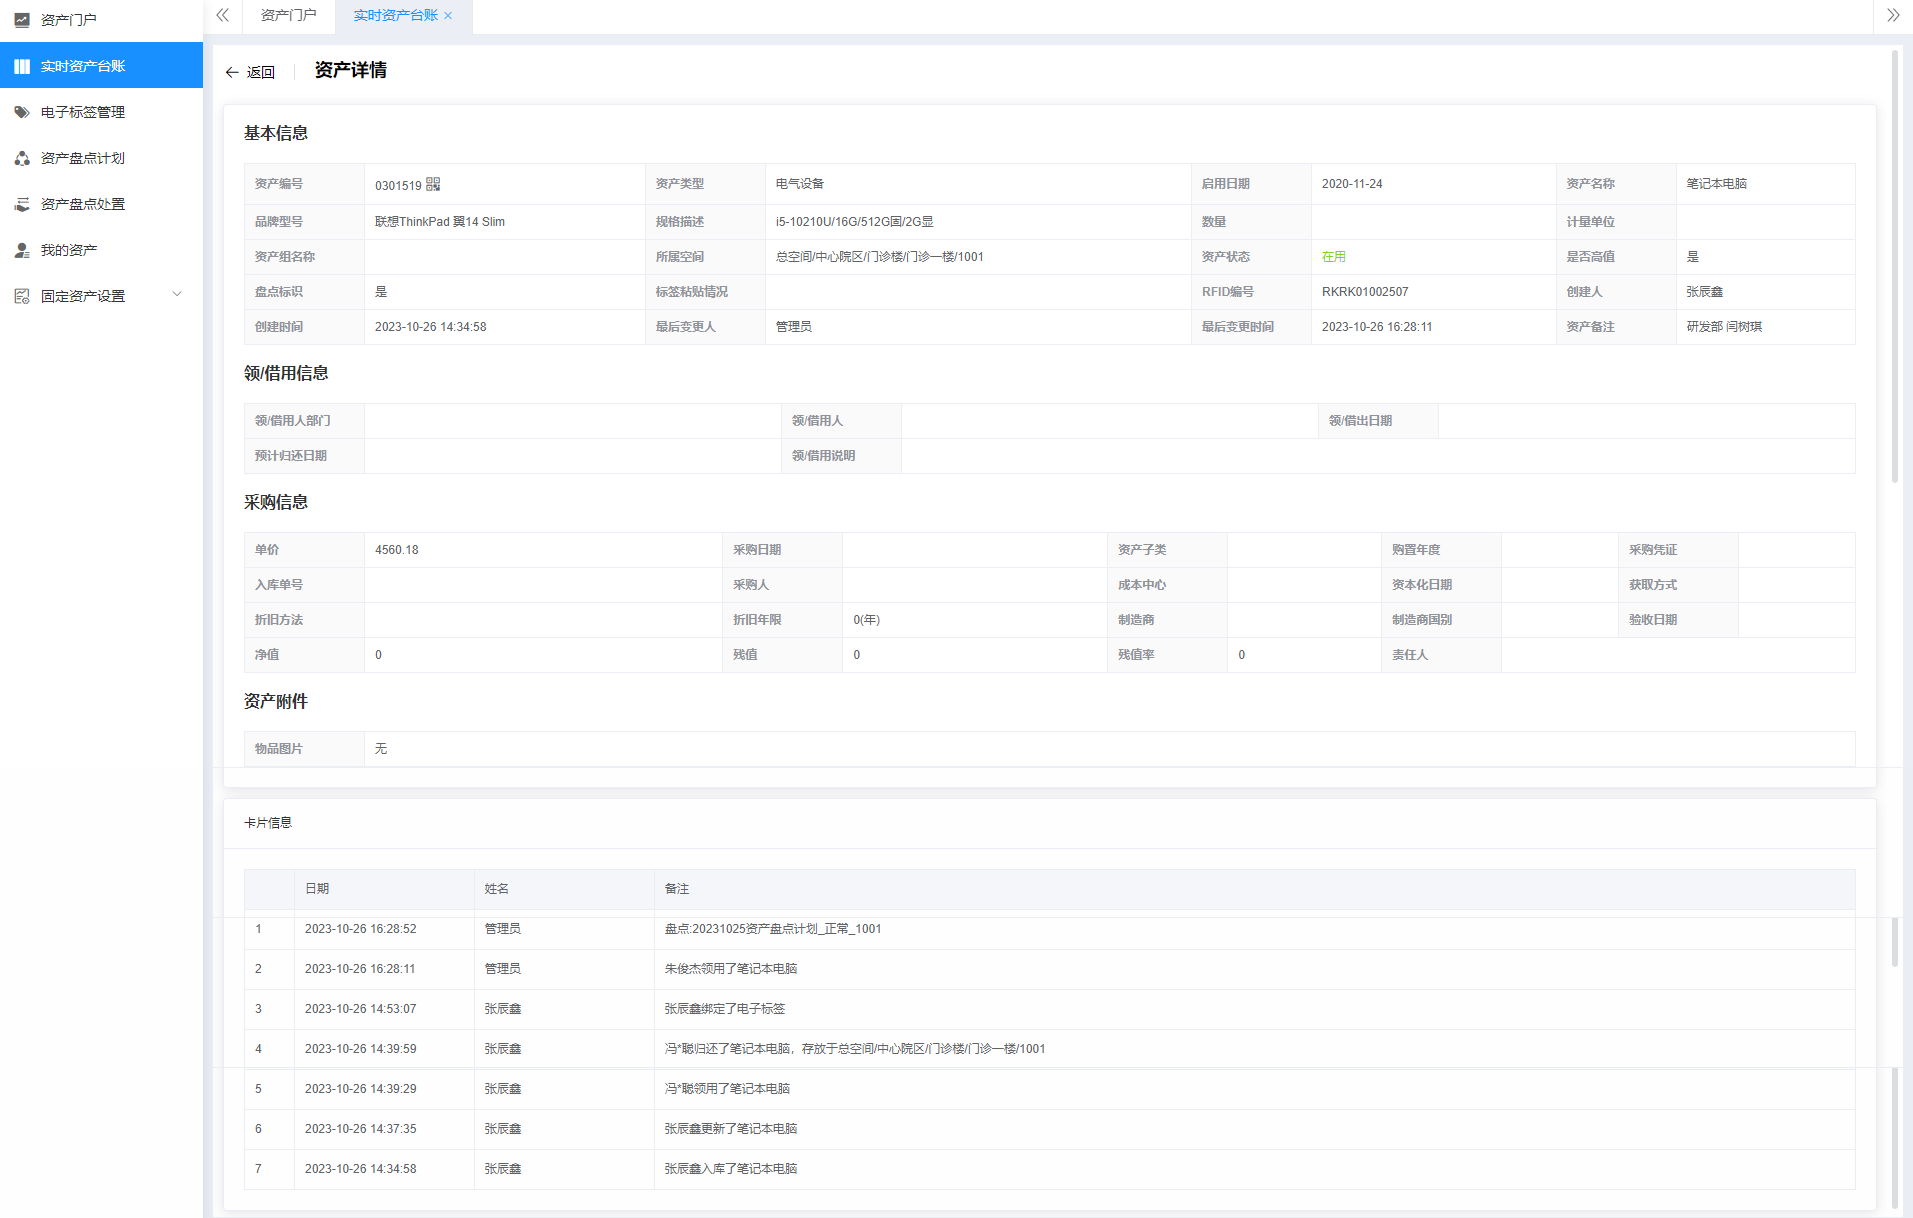The height and width of the screenshot is (1218, 1913).
Task: Click the 实时资产台账 sidebar icon
Action: tap(22, 66)
